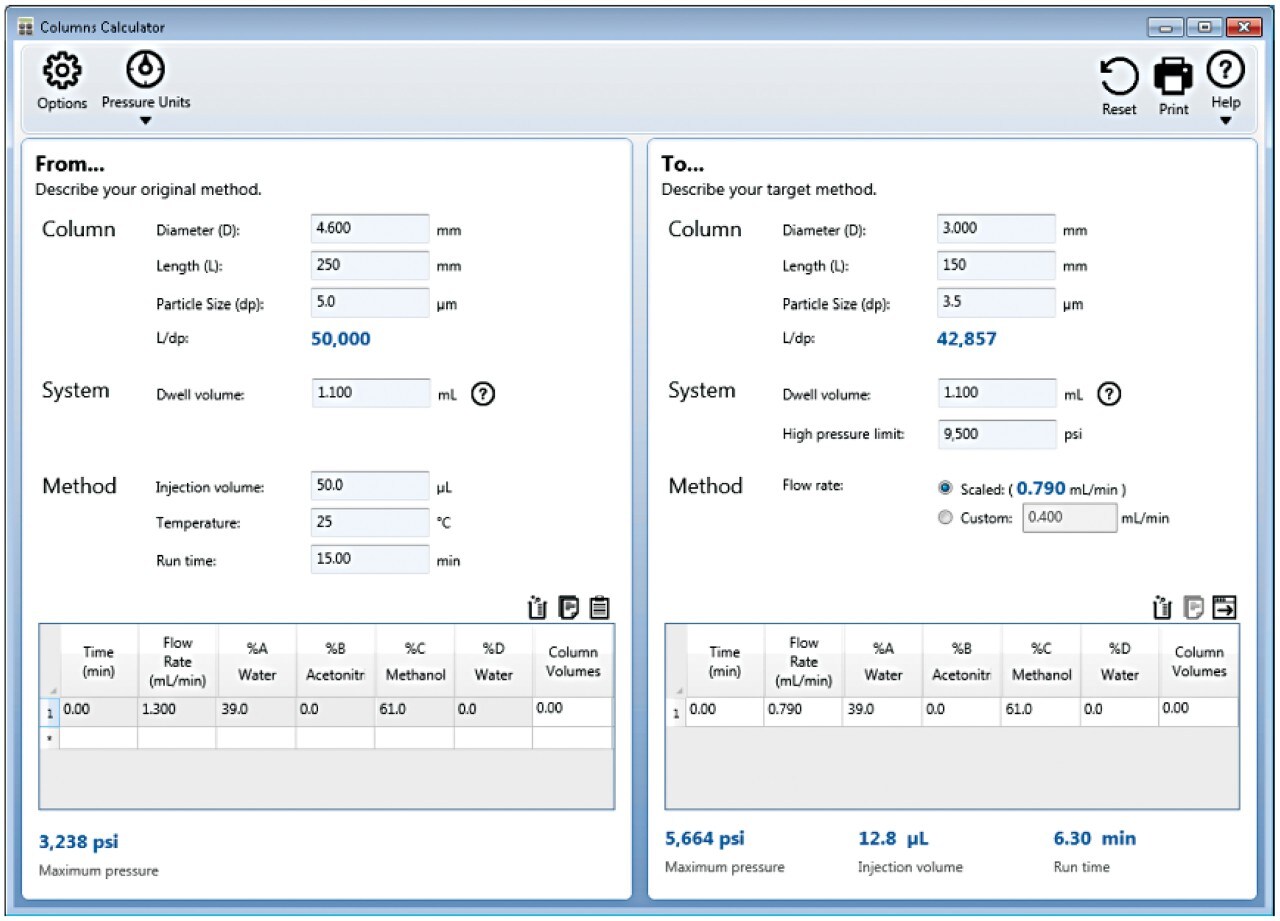This screenshot has height=921, width=1280.
Task: Open the Options gear icon
Action: 62,72
